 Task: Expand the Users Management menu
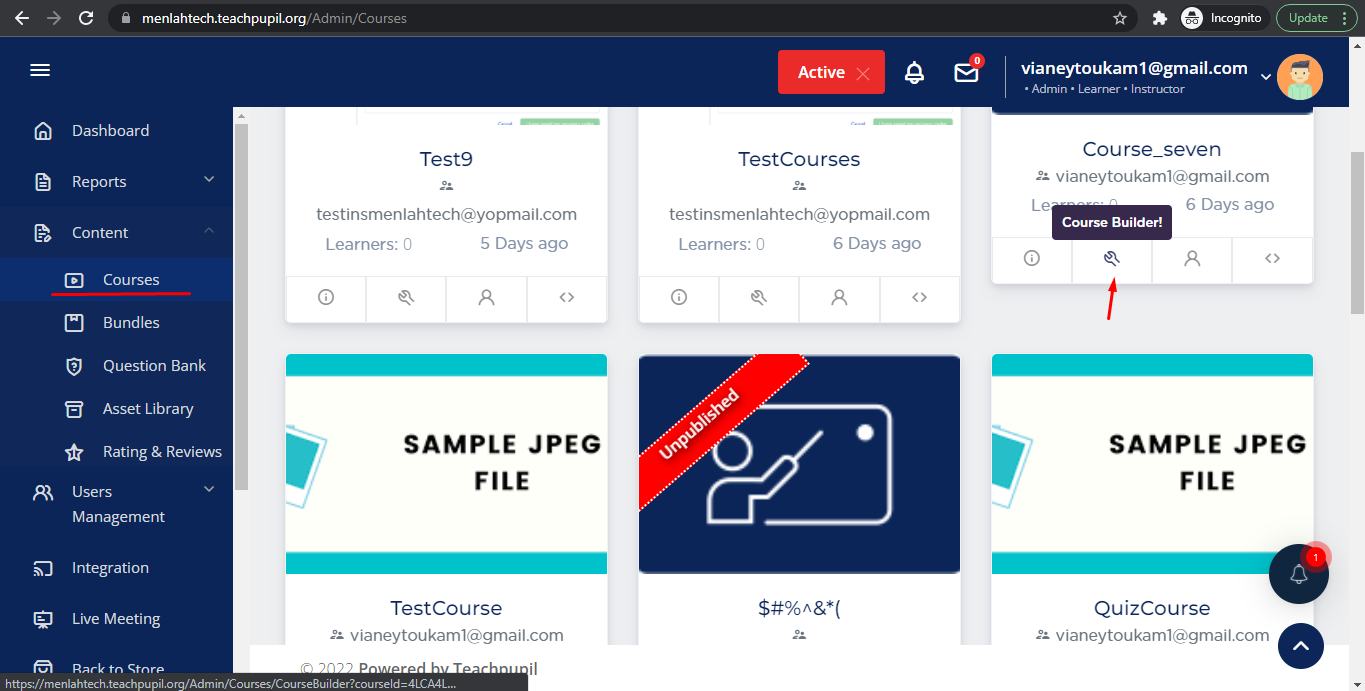(209, 490)
